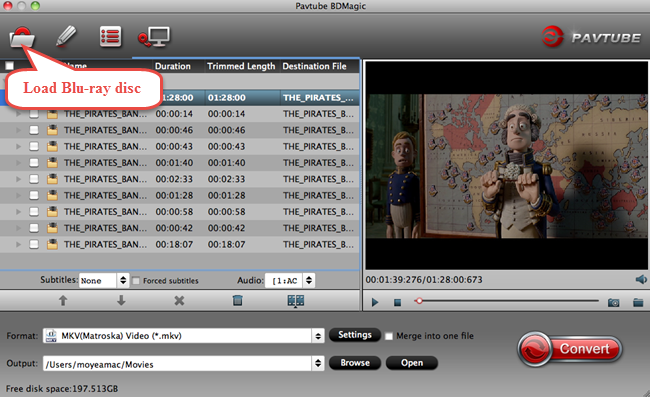Viewport: 650px width, 397px height.
Task: Expand the 00:02:33 title row triangle
Action: click(18, 179)
